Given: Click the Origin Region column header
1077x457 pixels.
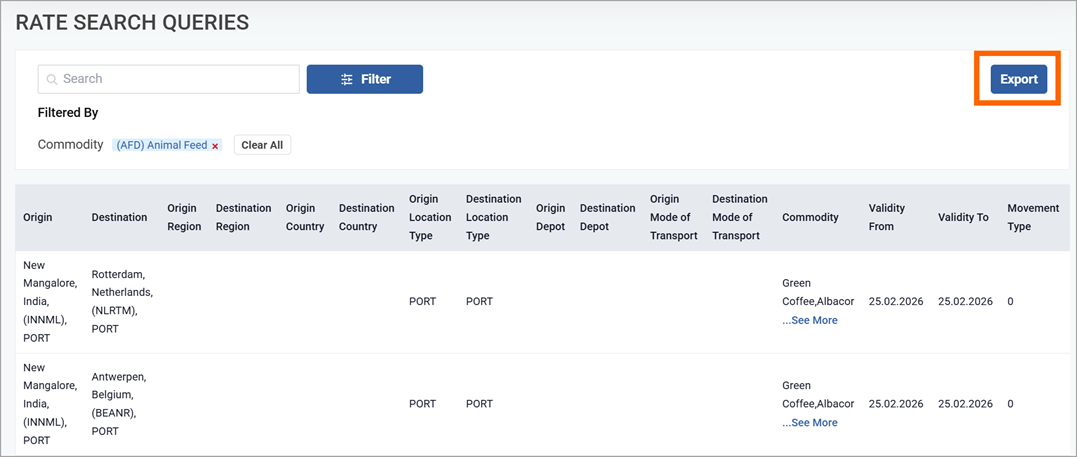Looking at the screenshot, I should (x=184, y=217).
